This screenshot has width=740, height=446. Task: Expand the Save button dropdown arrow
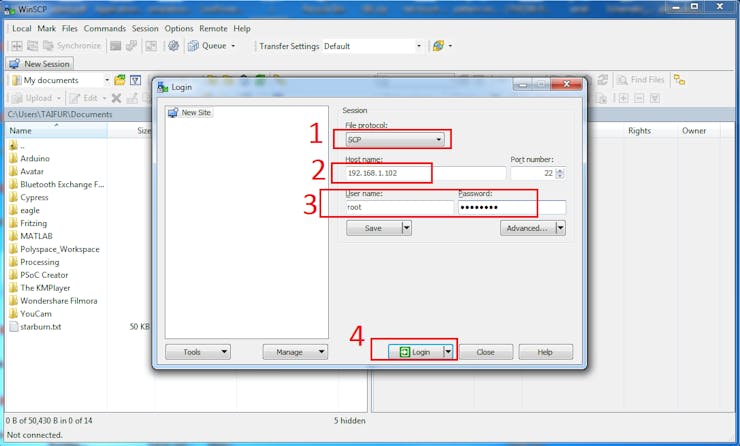tap(406, 228)
